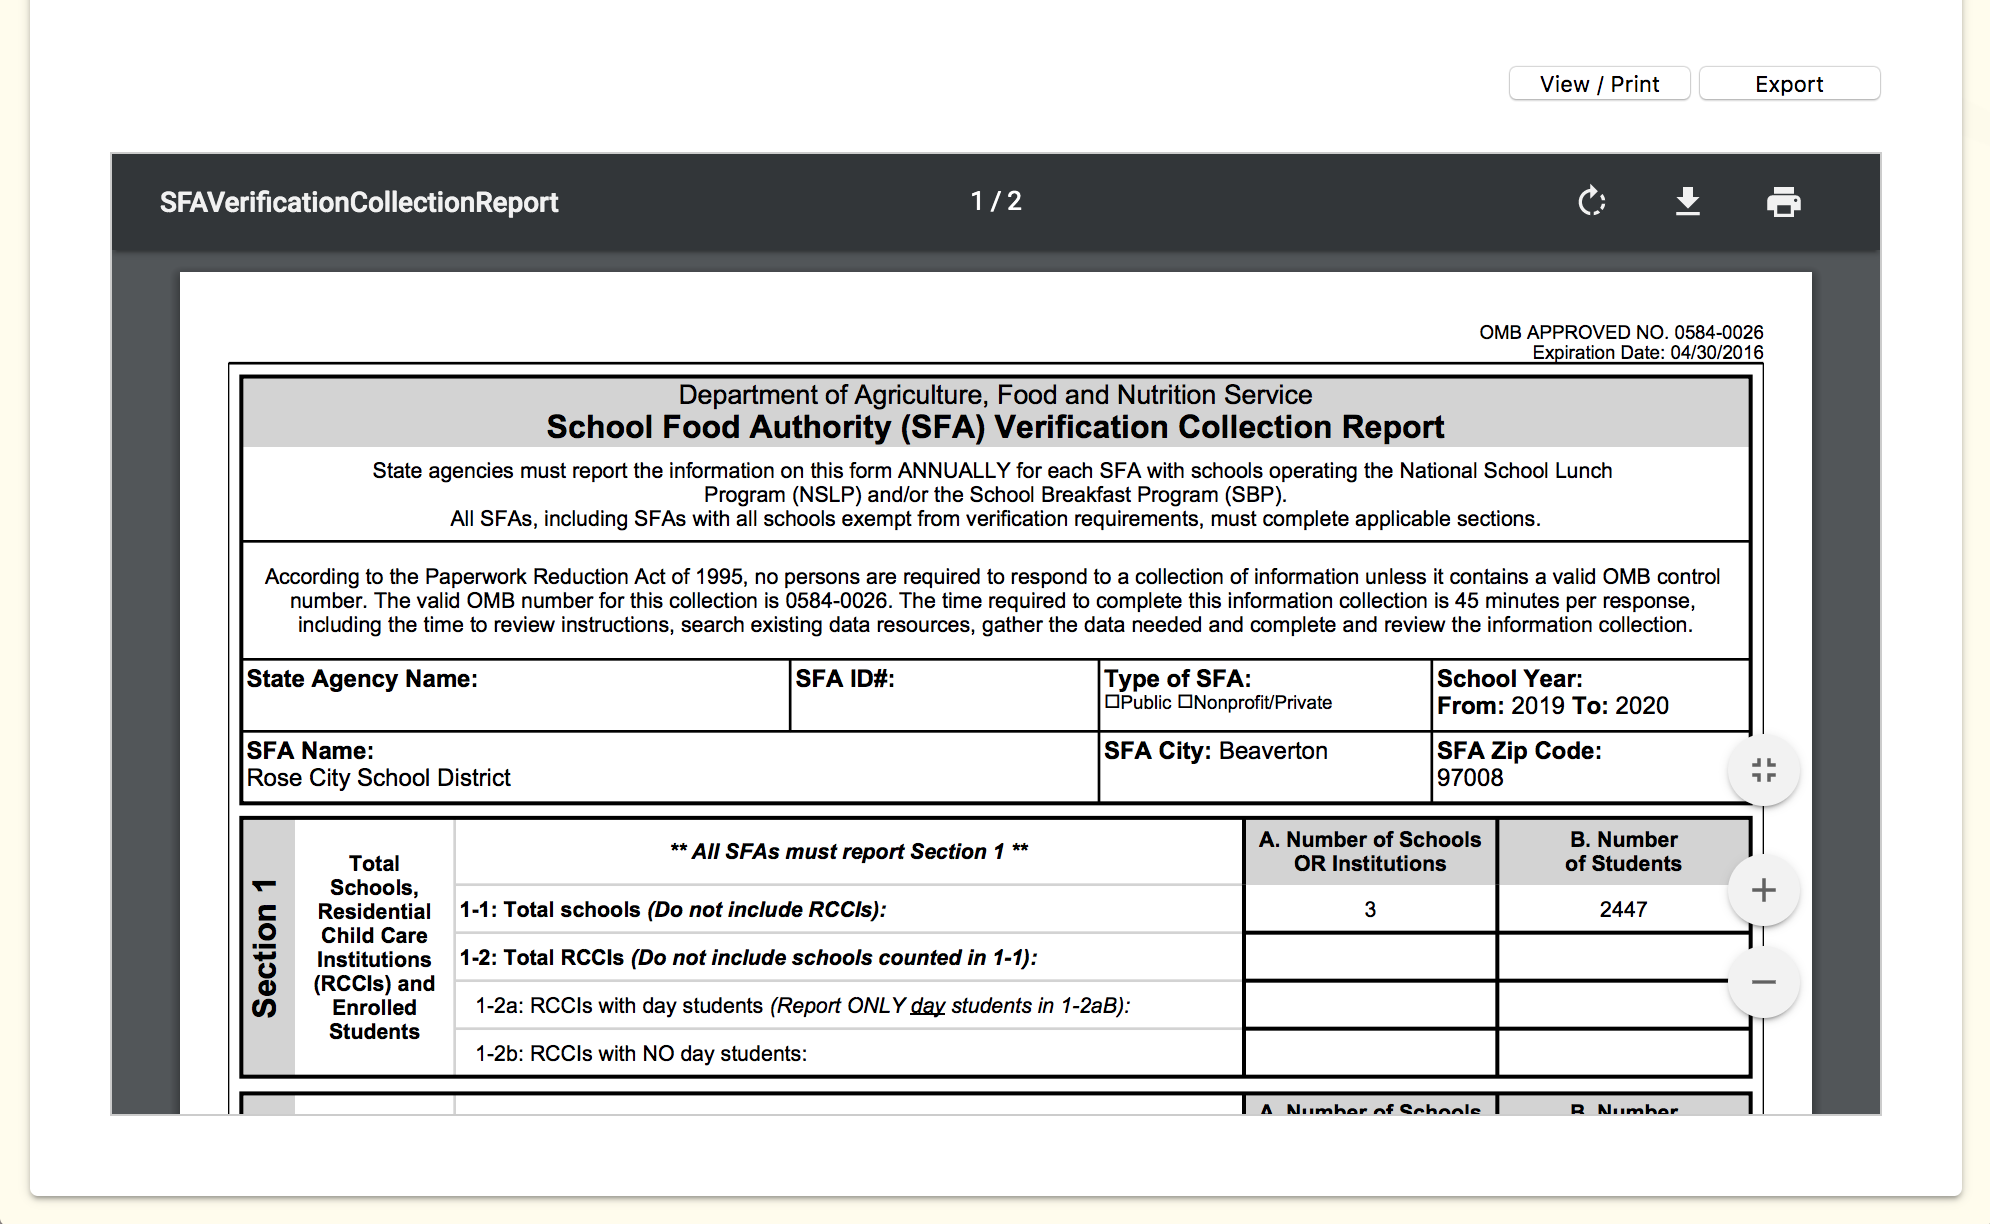
Task: Click the 1 / 2 page indicator
Action: click(995, 202)
